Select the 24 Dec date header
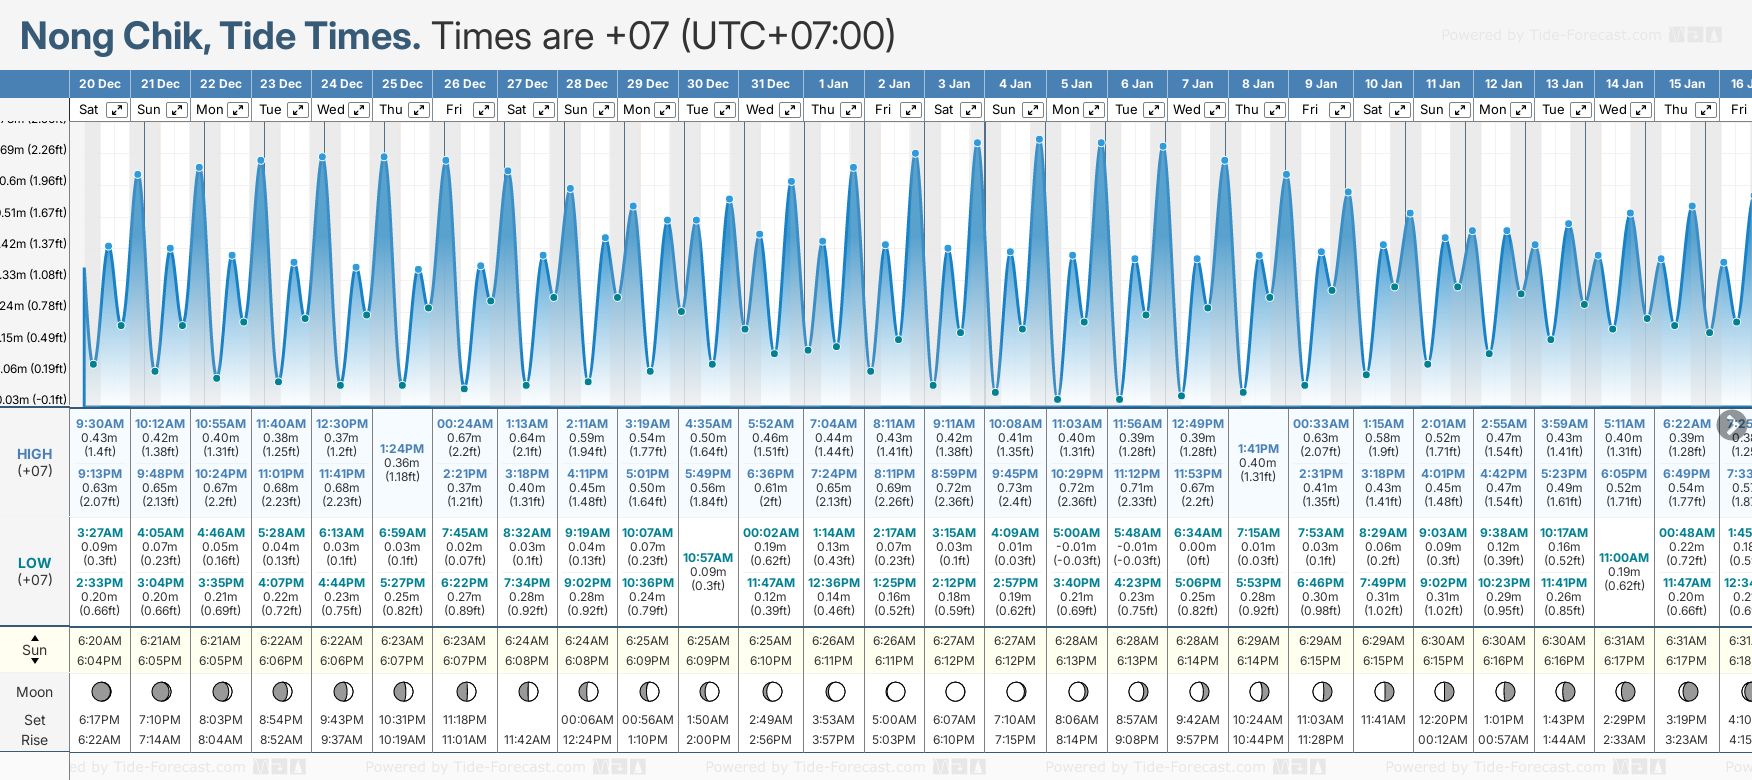 point(342,84)
